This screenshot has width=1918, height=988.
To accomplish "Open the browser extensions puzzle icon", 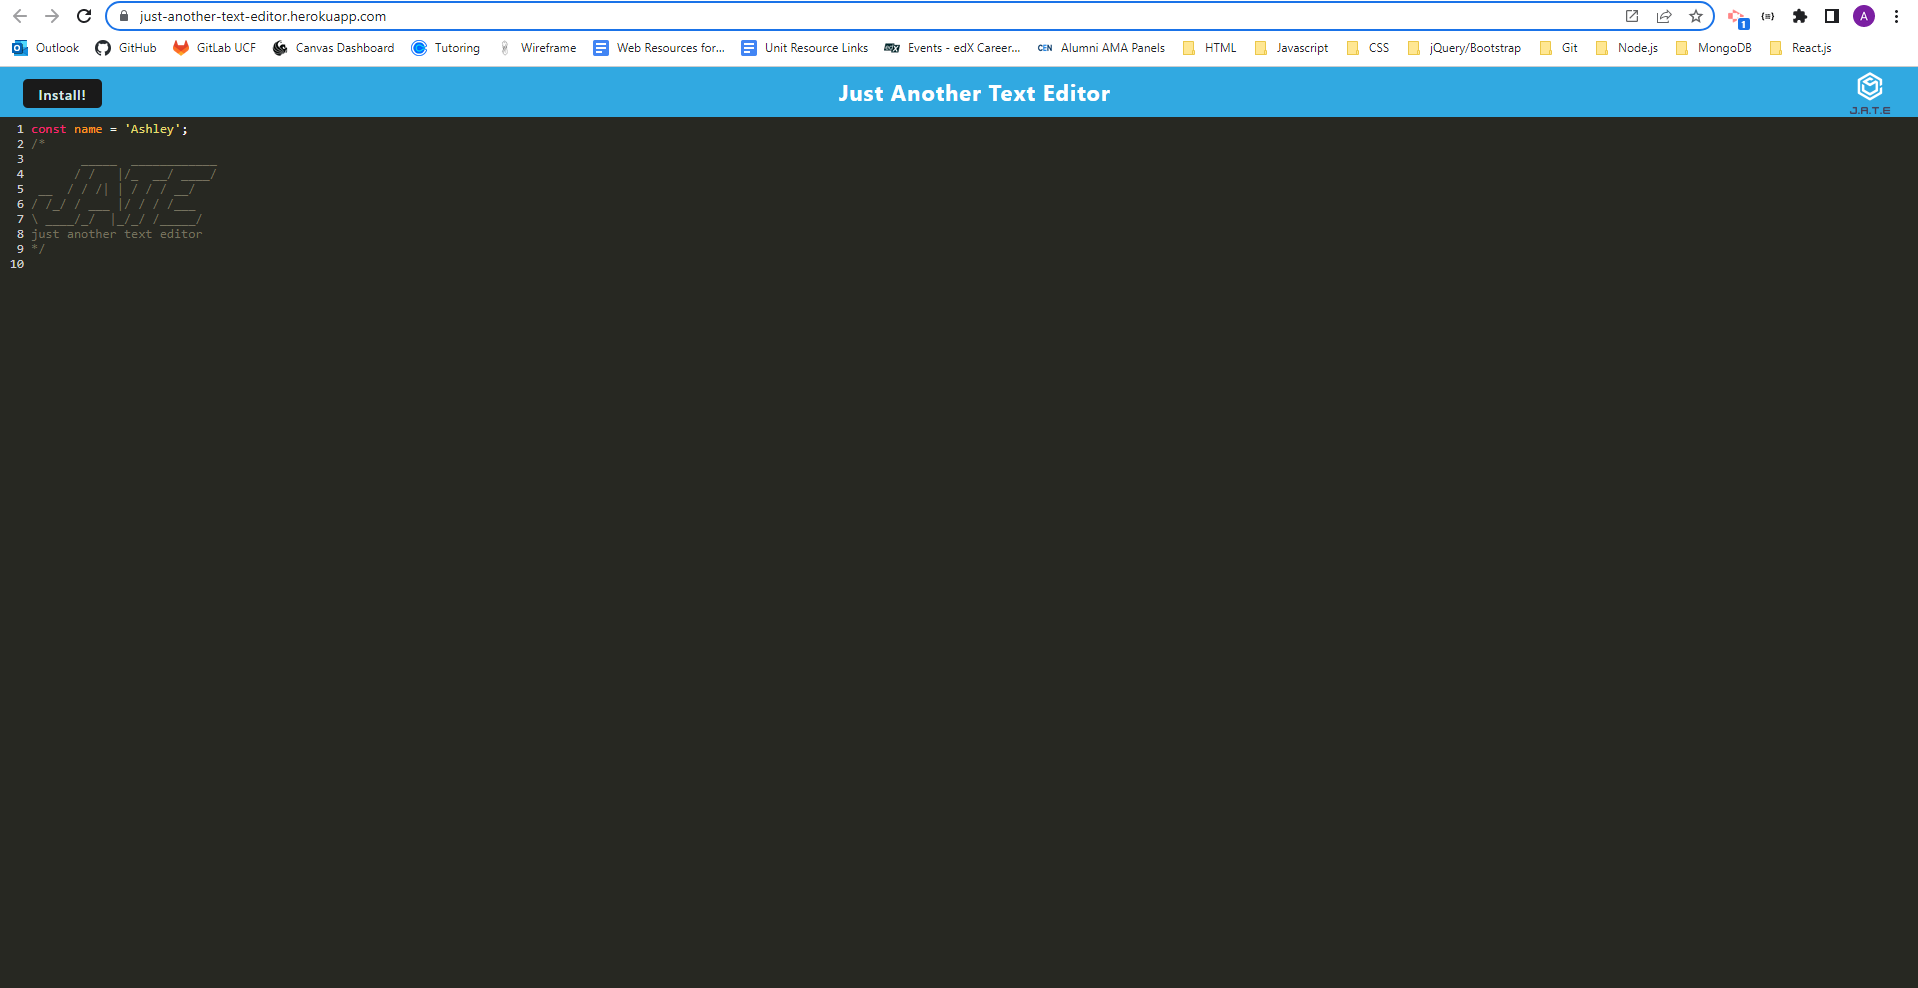I will click(1799, 16).
